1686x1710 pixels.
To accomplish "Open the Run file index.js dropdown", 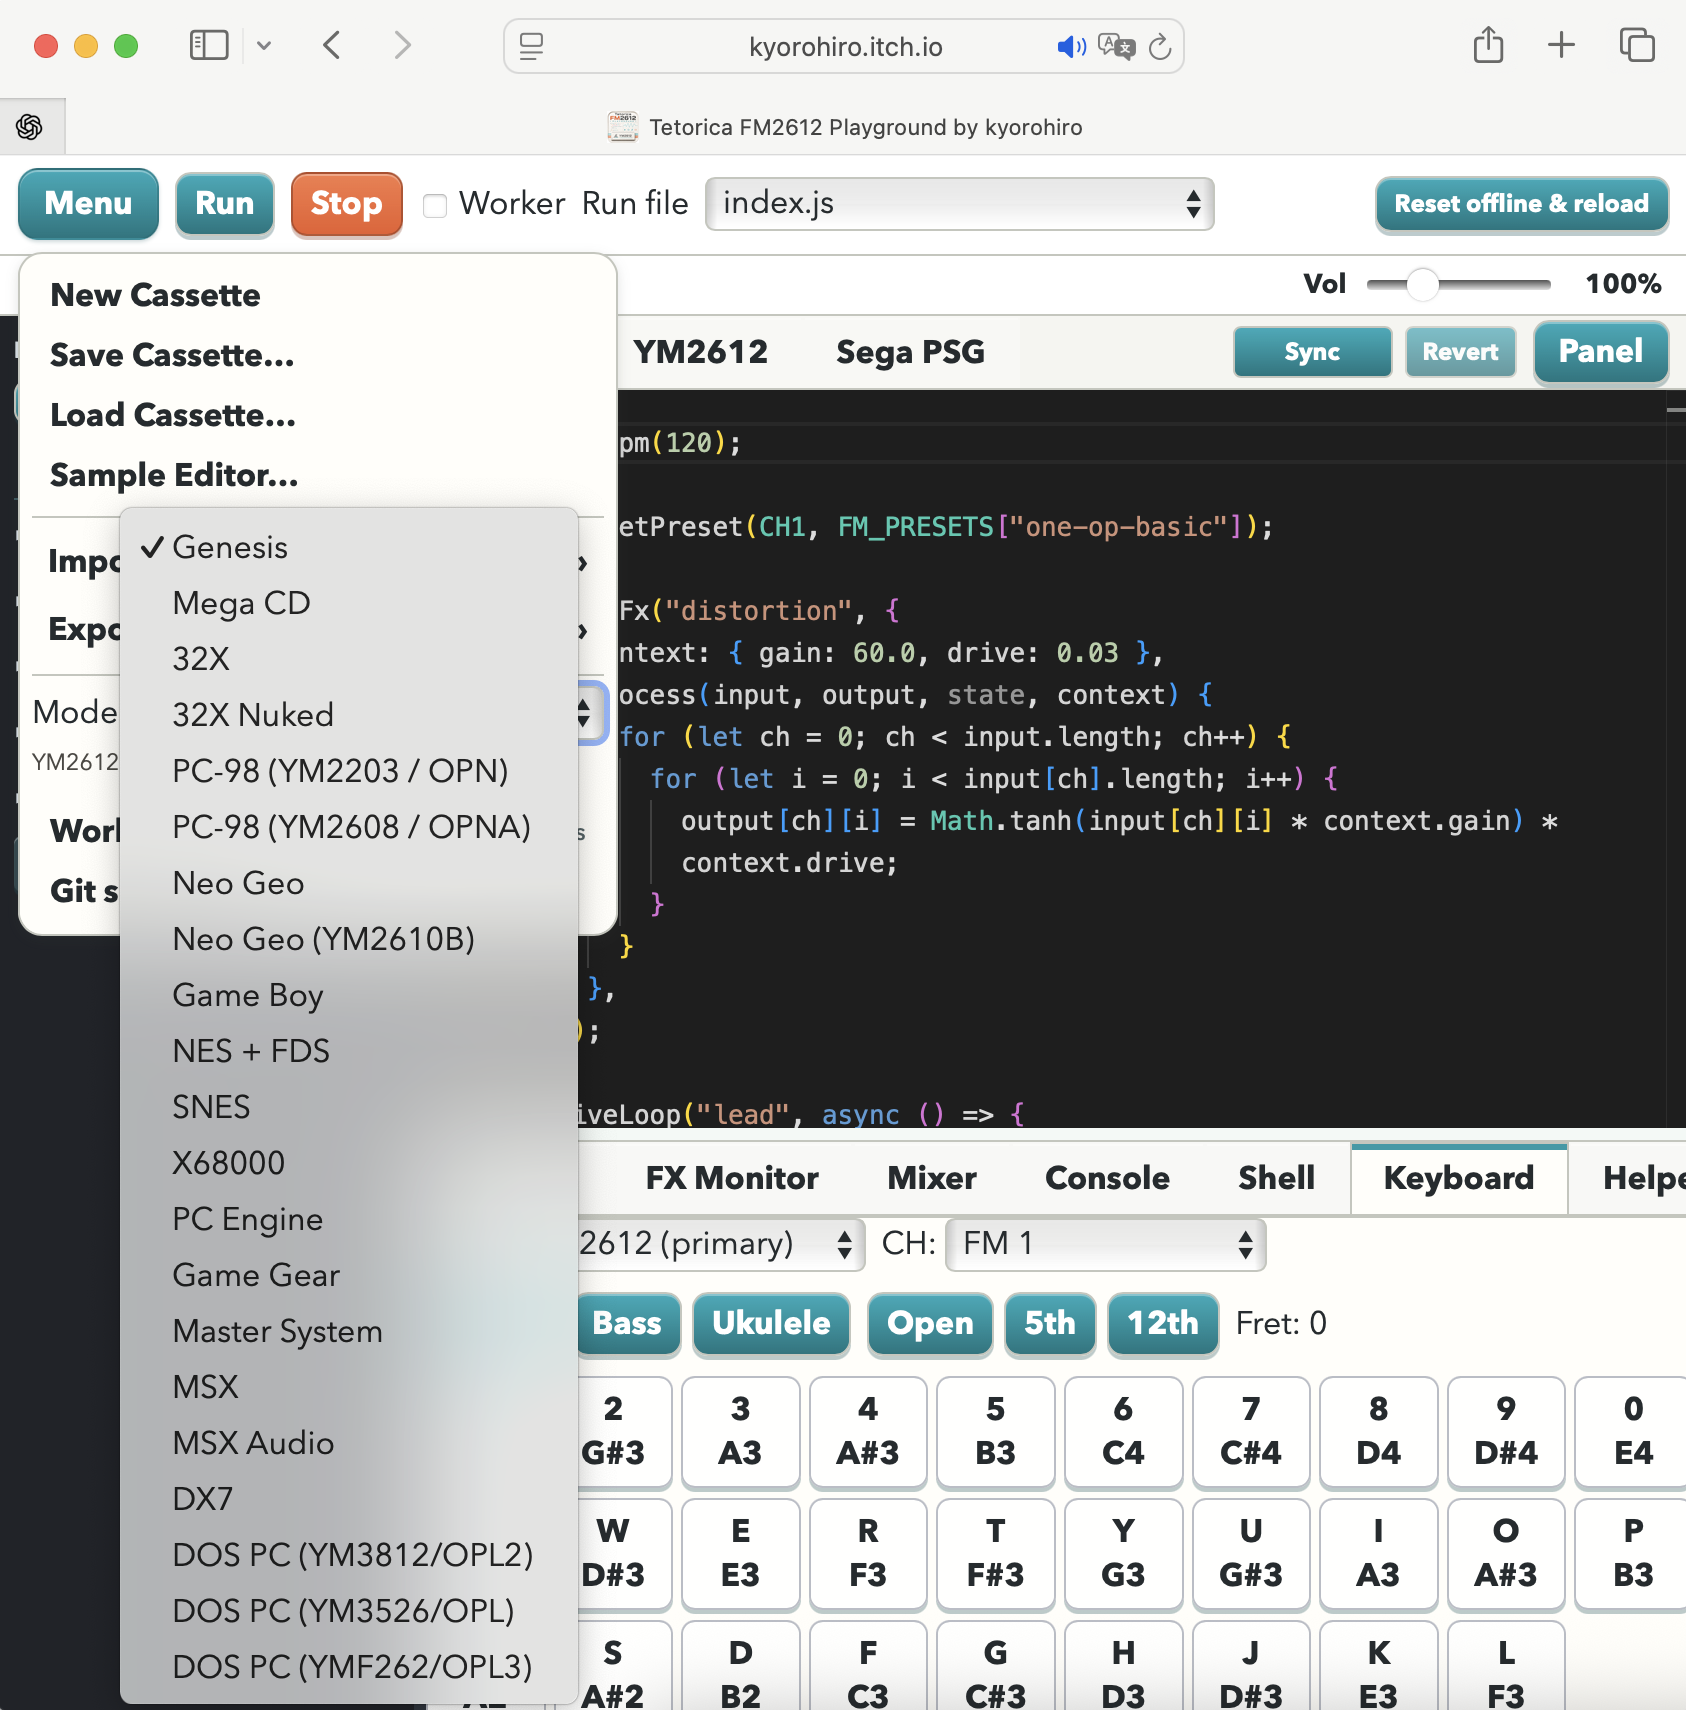I will 960,204.
